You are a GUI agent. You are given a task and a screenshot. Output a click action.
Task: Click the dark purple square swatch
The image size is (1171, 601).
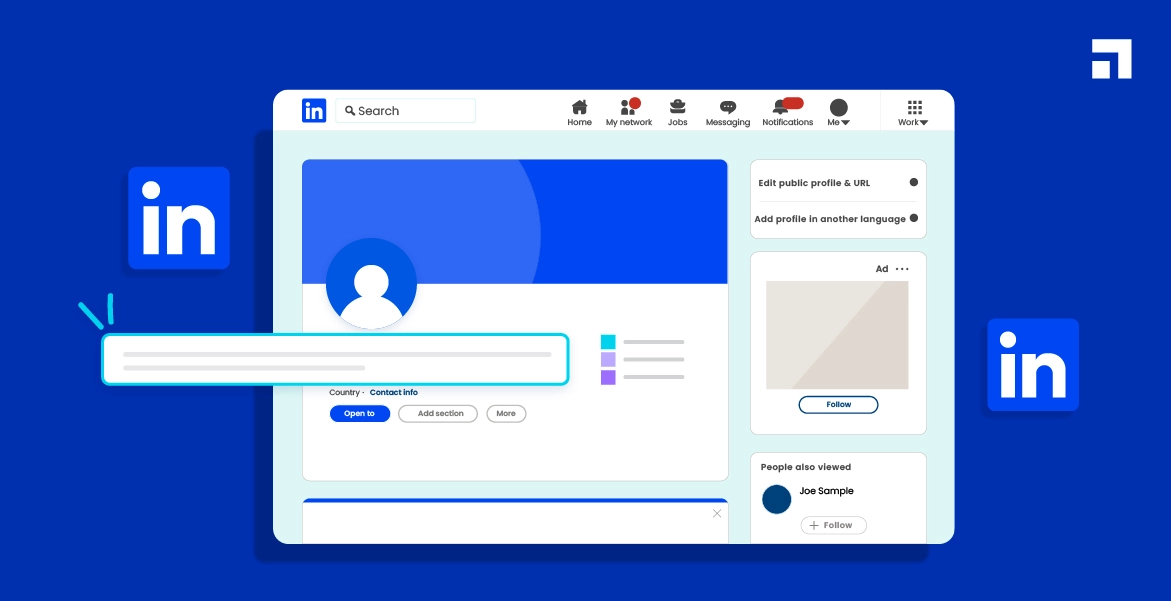pos(608,377)
